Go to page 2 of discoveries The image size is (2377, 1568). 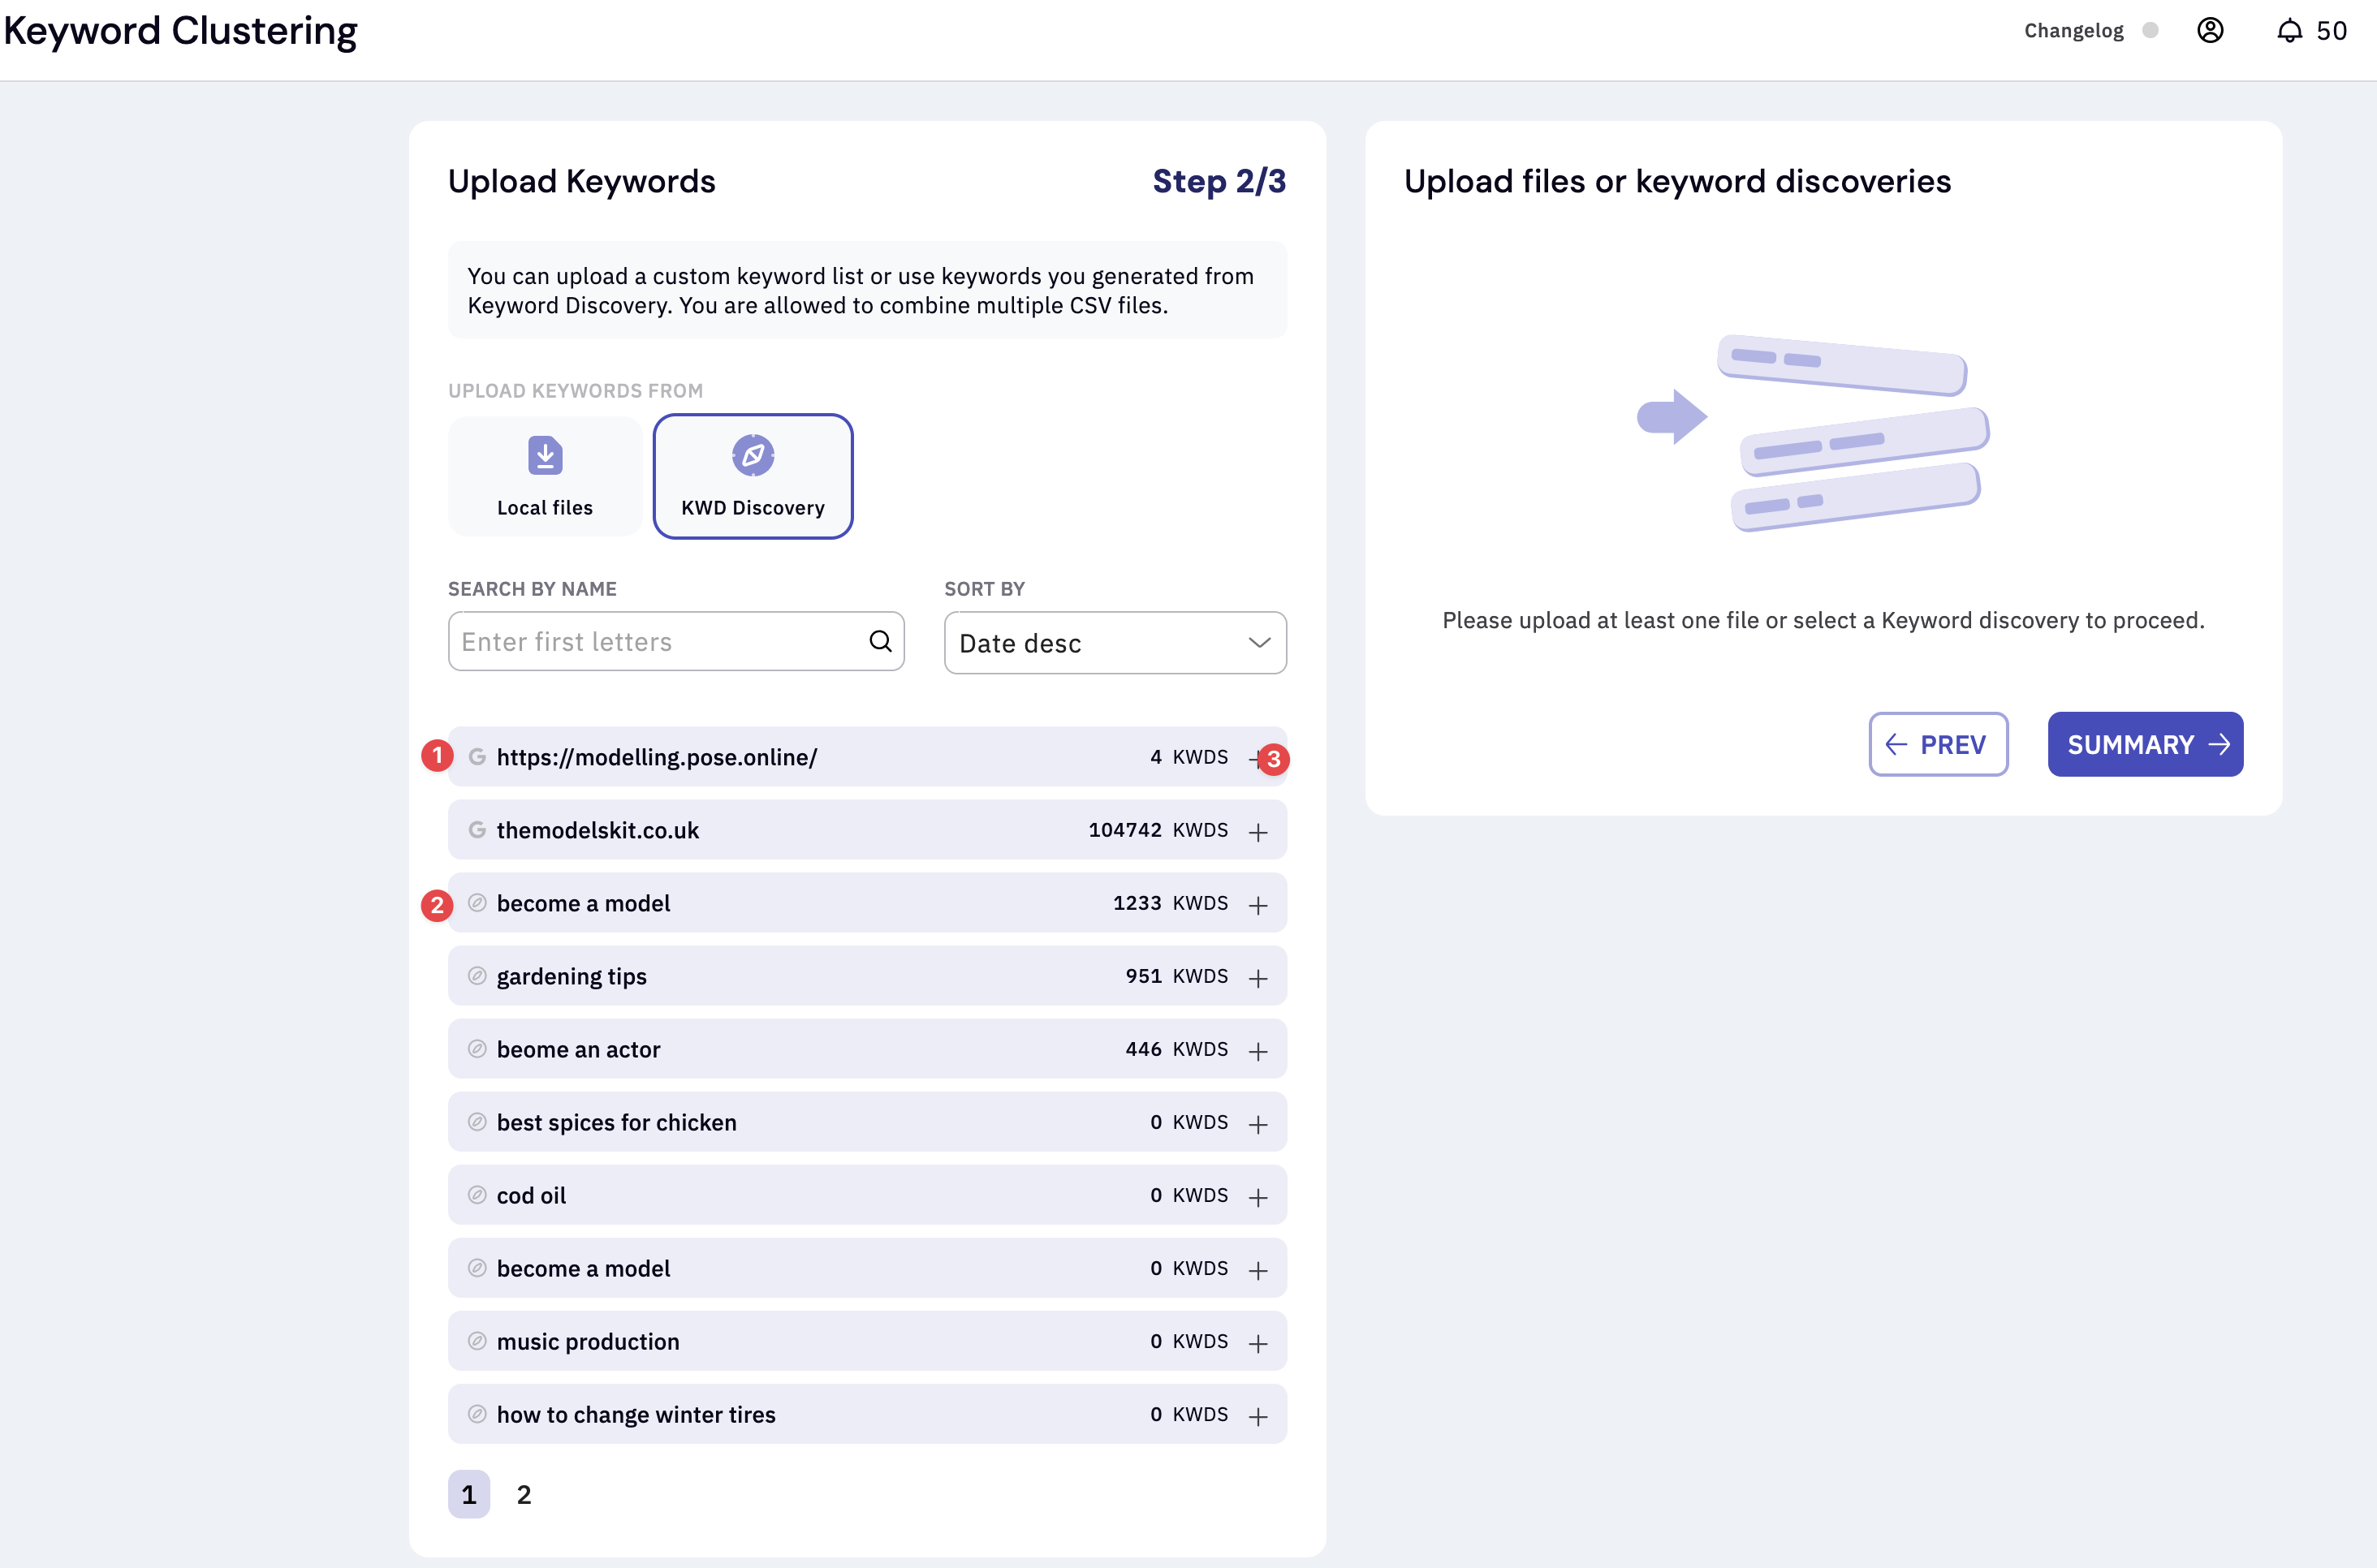tap(523, 1494)
